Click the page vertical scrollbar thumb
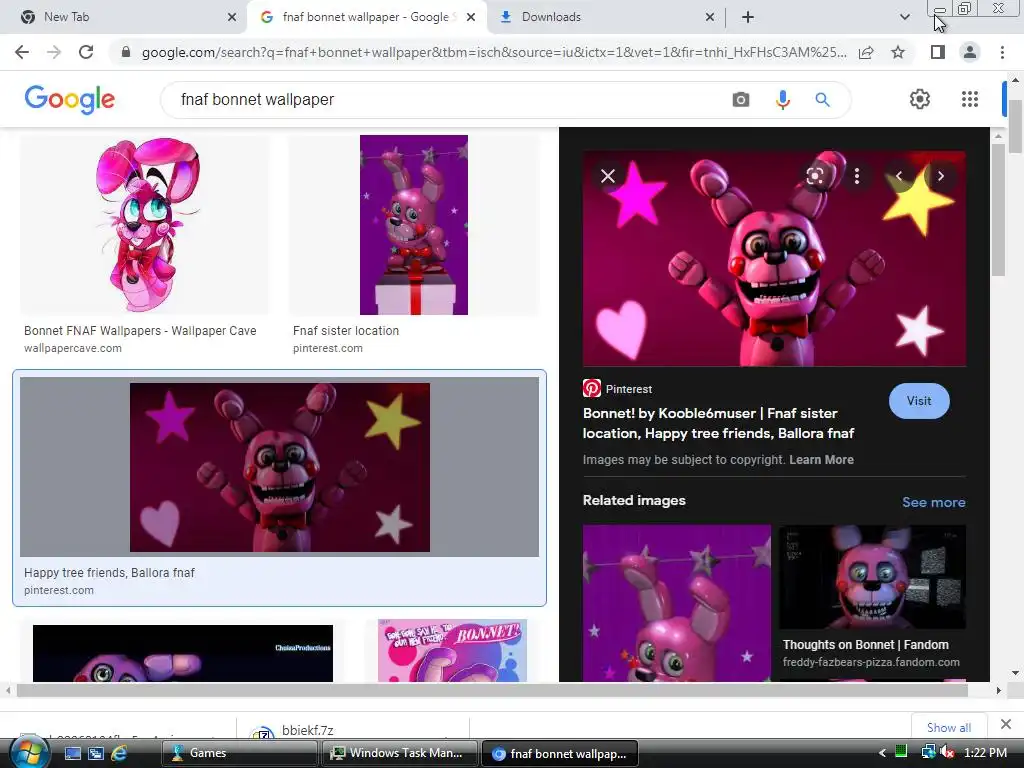 click(1015, 126)
